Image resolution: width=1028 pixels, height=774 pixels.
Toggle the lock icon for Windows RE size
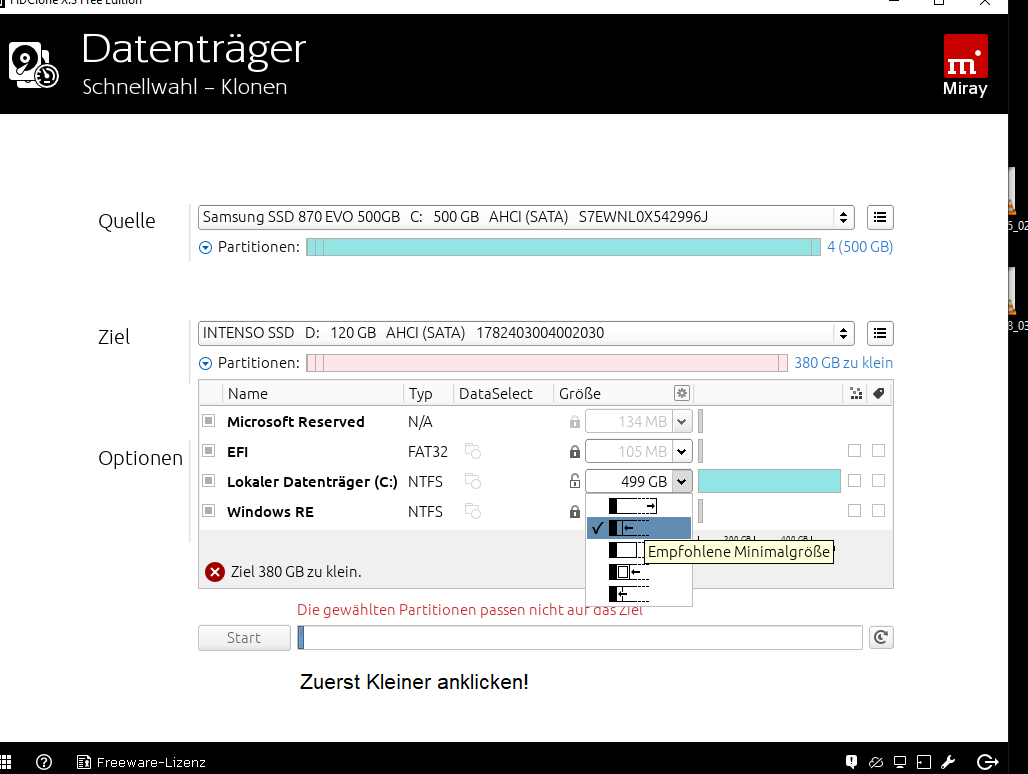(575, 511)
